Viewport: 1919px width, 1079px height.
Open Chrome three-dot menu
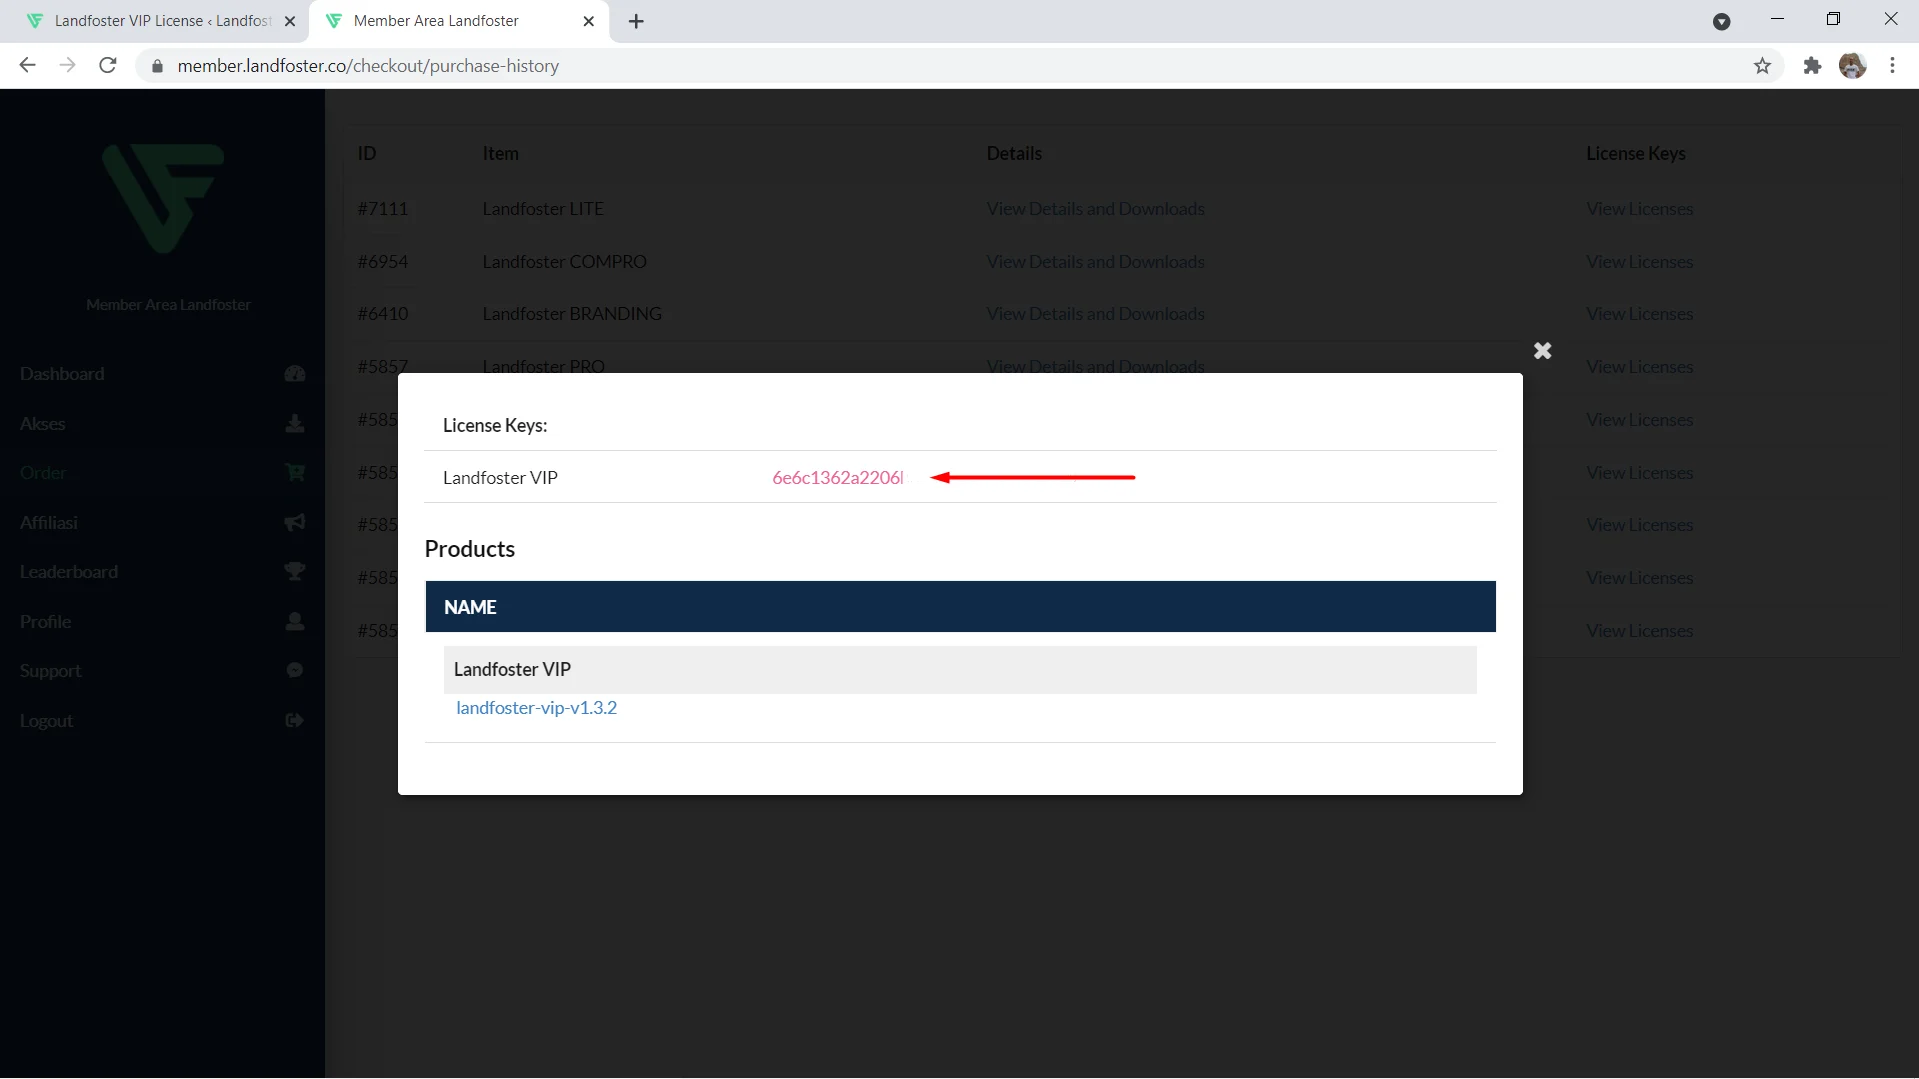coord(1892,66)
